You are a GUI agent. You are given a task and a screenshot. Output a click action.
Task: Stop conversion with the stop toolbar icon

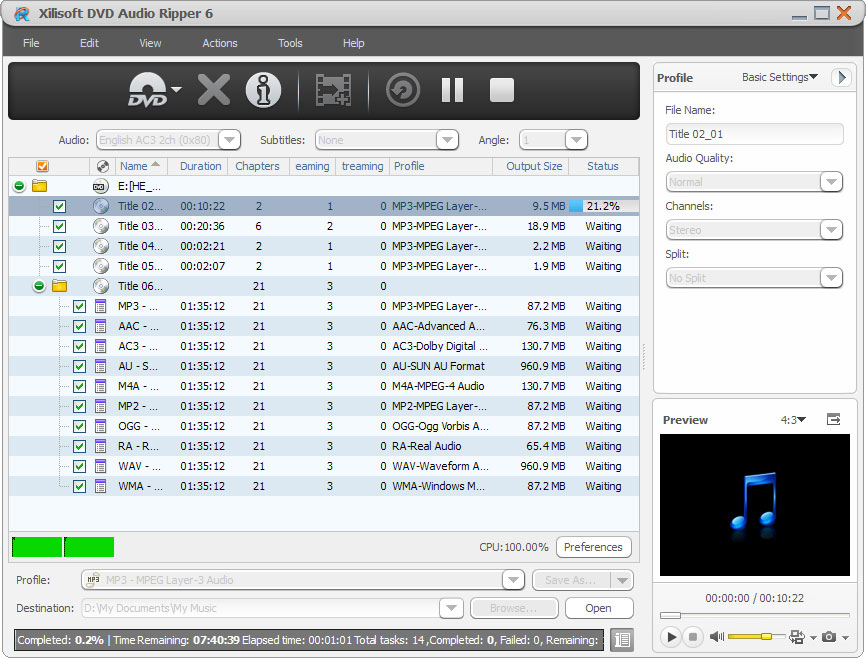tap(500, 89)
